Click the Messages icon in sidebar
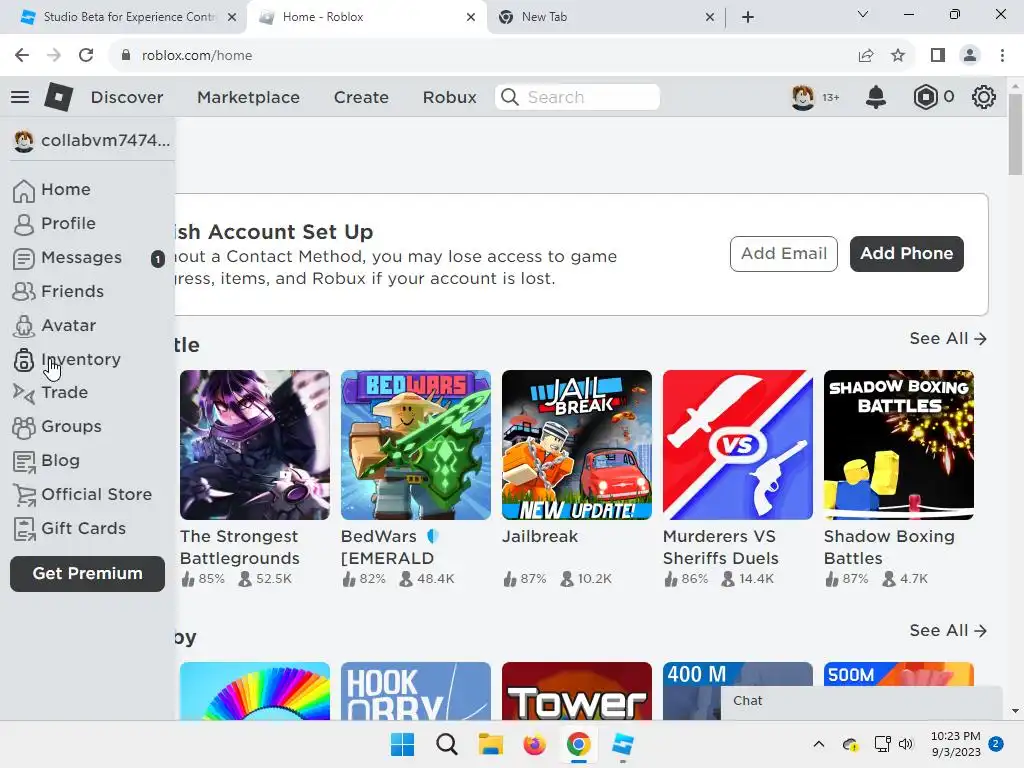The width and height of the screenshot is (1024, 768). pos(24,258)
